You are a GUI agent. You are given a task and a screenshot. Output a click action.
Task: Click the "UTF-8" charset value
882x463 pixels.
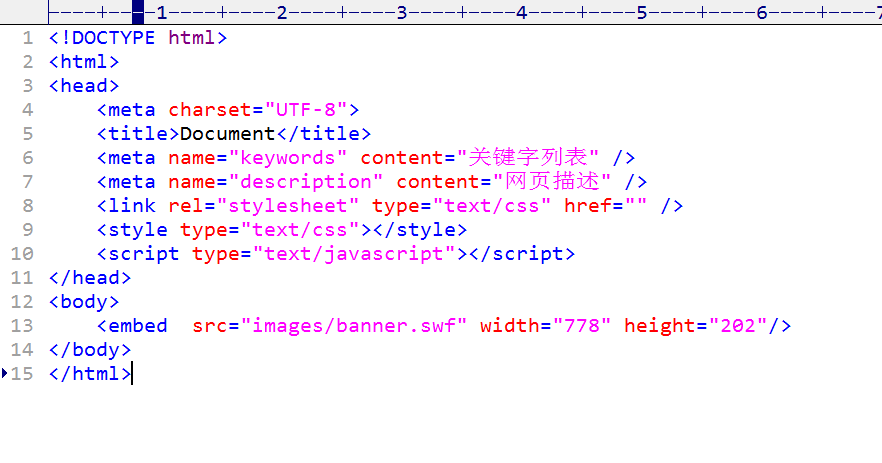click(x=306, y=110)
